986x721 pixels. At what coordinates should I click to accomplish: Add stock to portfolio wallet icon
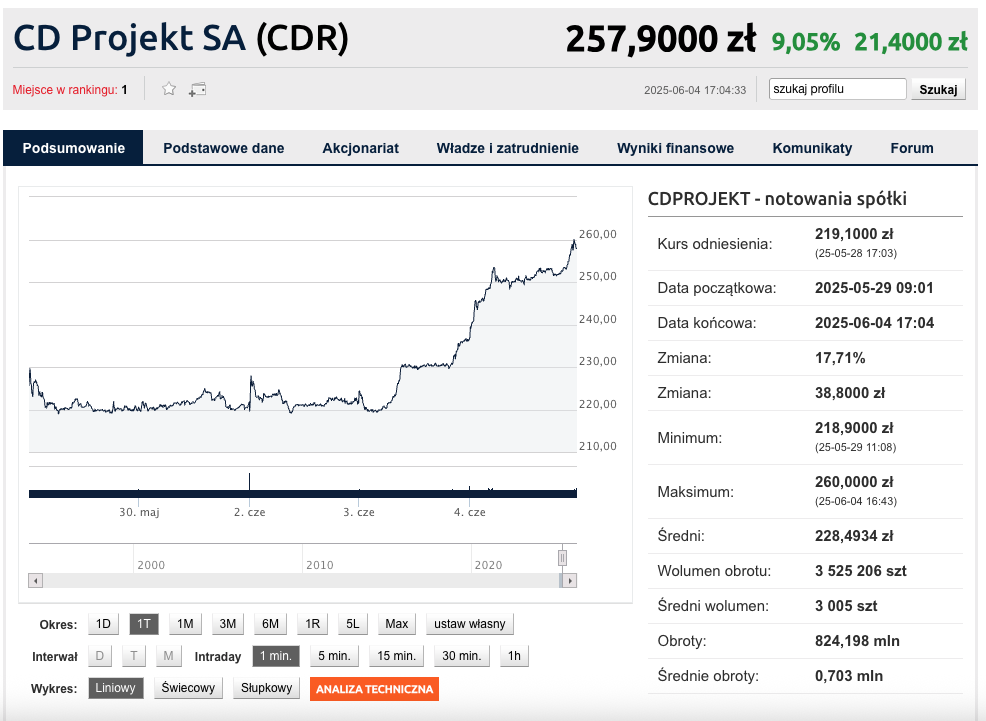click(197, 89)
